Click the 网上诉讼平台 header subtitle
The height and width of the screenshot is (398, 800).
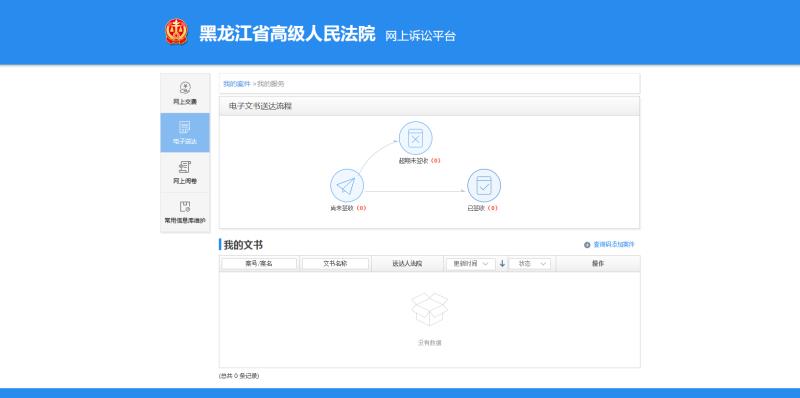click(x=420, y=36)
